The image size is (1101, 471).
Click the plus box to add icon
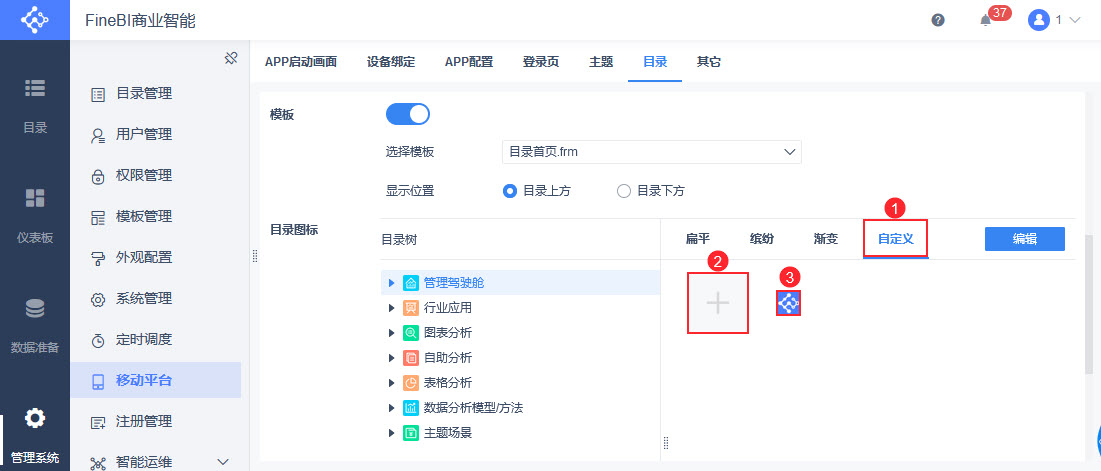click(718, 303)
